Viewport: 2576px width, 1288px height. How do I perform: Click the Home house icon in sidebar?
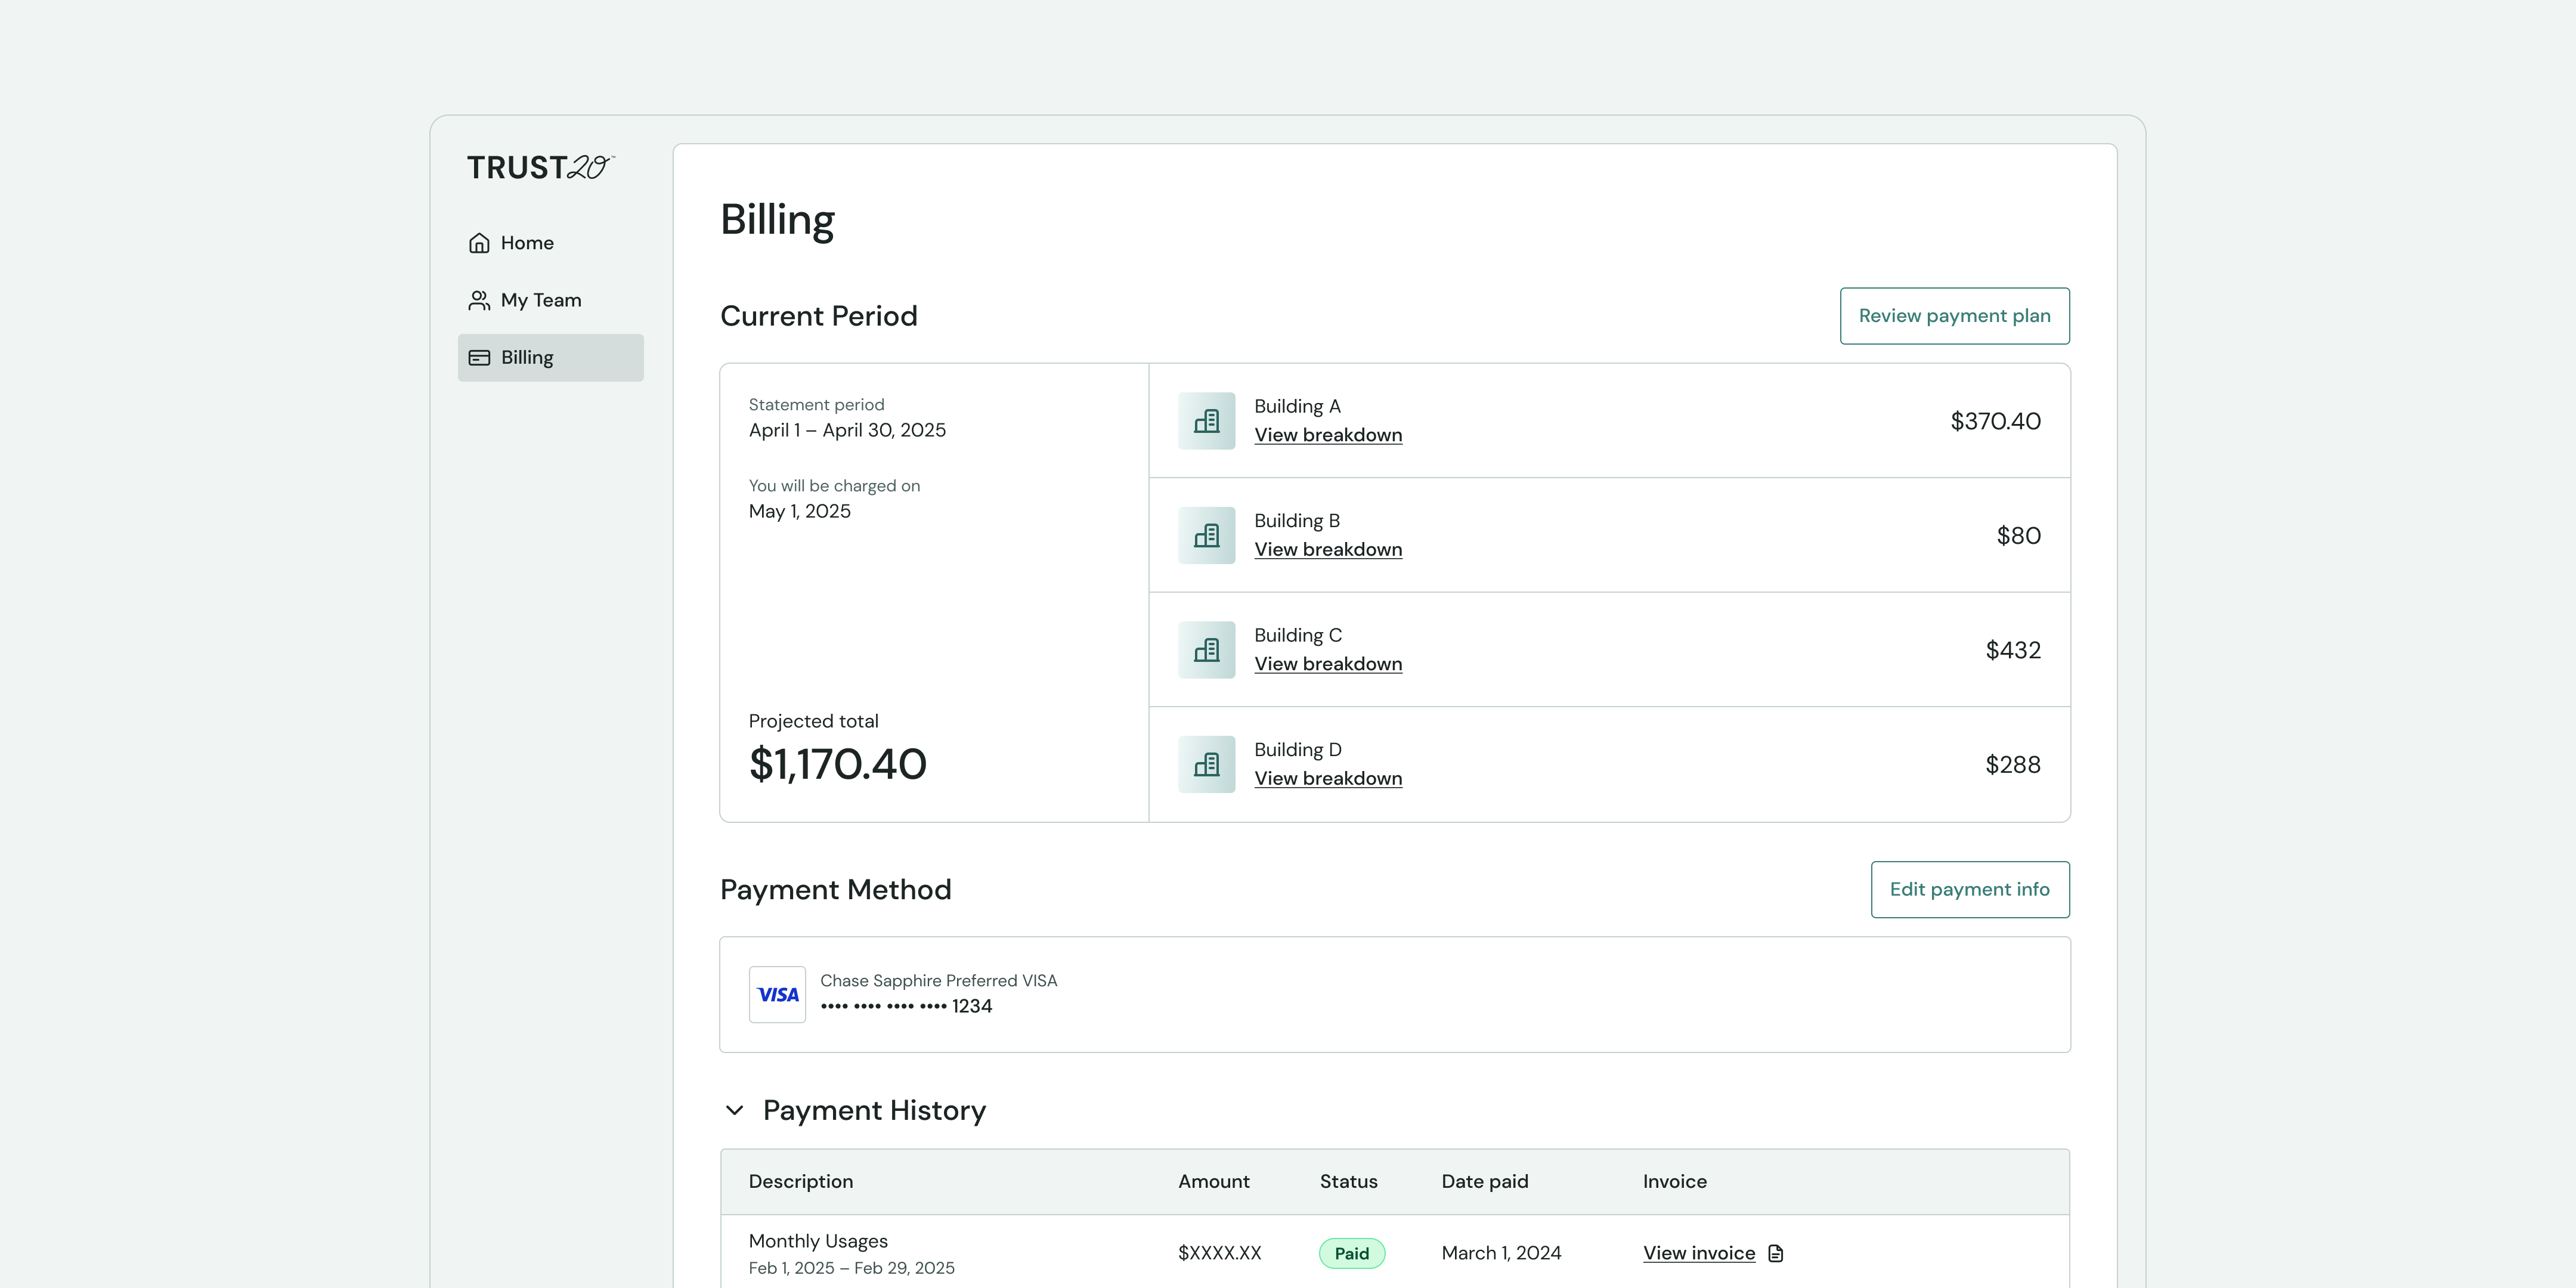point(479,243)
